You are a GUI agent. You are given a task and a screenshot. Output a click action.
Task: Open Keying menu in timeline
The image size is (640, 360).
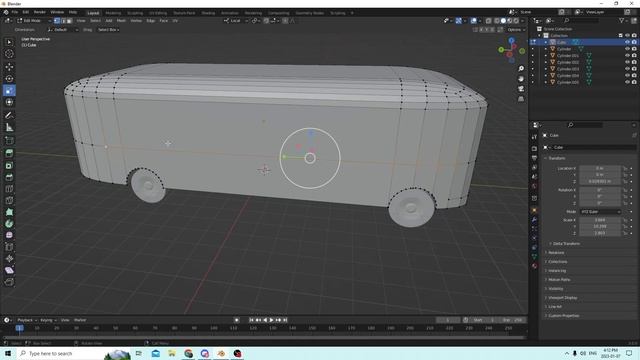[x=48, y=320]
